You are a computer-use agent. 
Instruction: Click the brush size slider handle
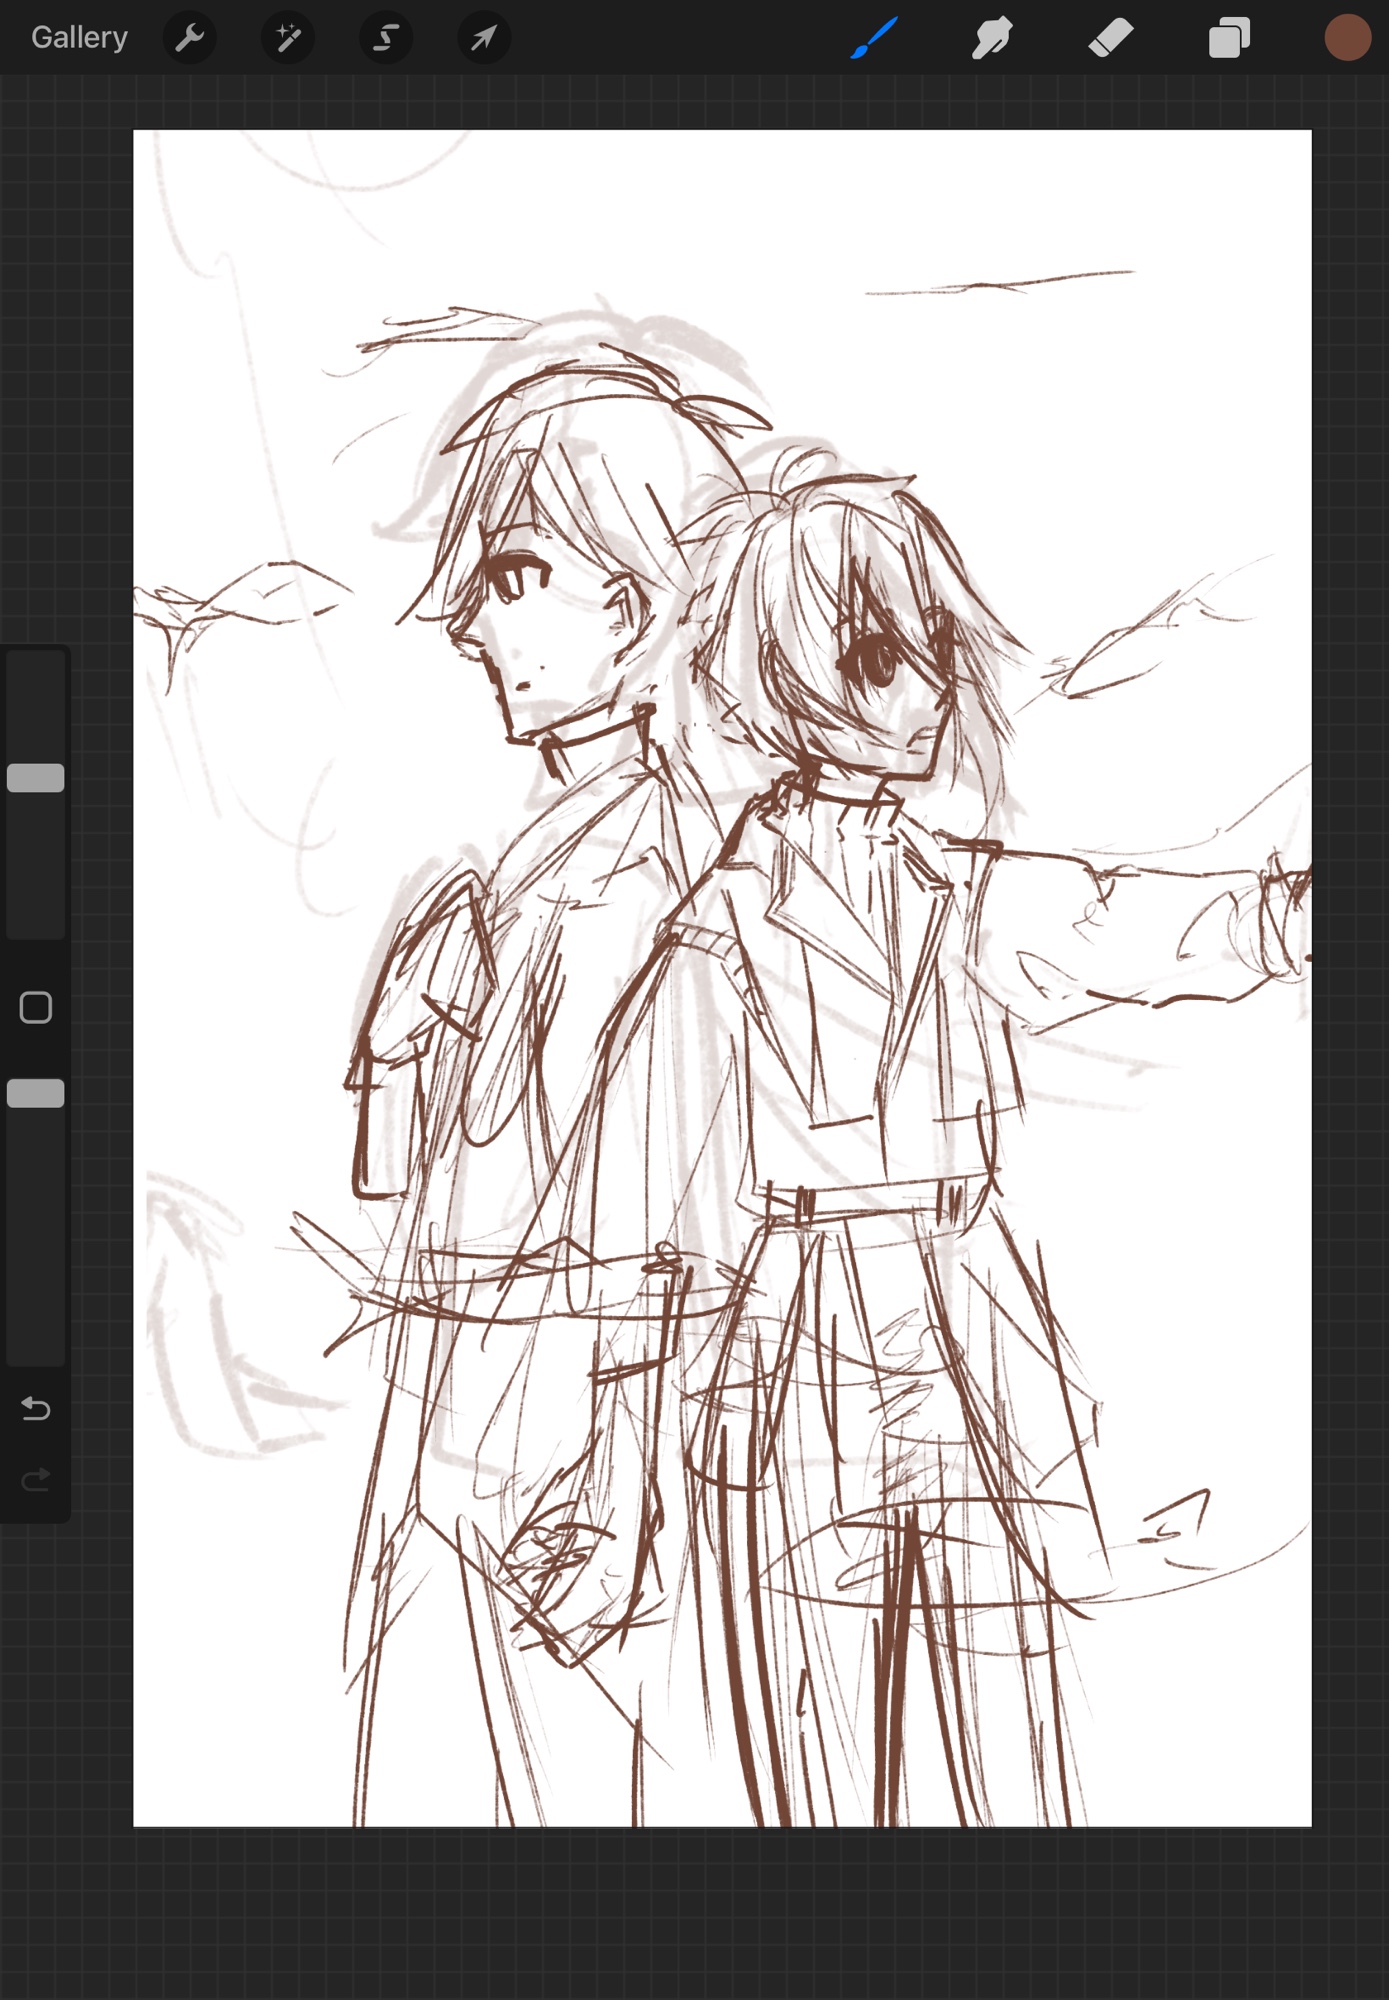pos(36,778)
